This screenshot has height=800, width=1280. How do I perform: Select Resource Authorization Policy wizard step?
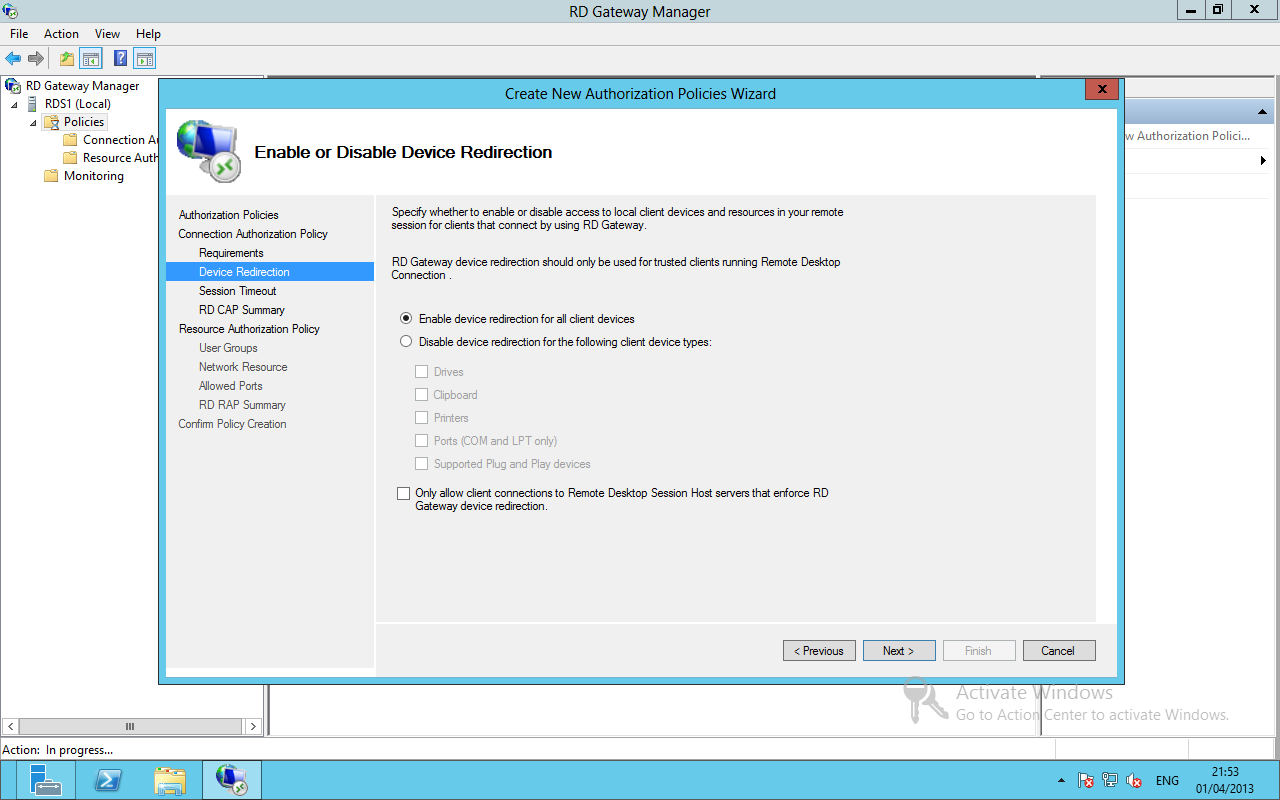click(x=249, y=329)
